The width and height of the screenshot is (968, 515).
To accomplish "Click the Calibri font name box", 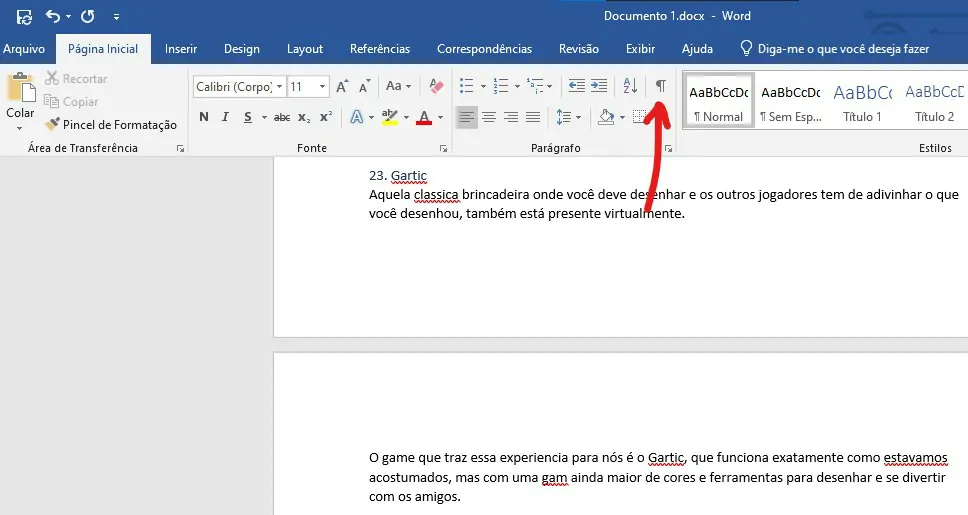I will point(233,86).
